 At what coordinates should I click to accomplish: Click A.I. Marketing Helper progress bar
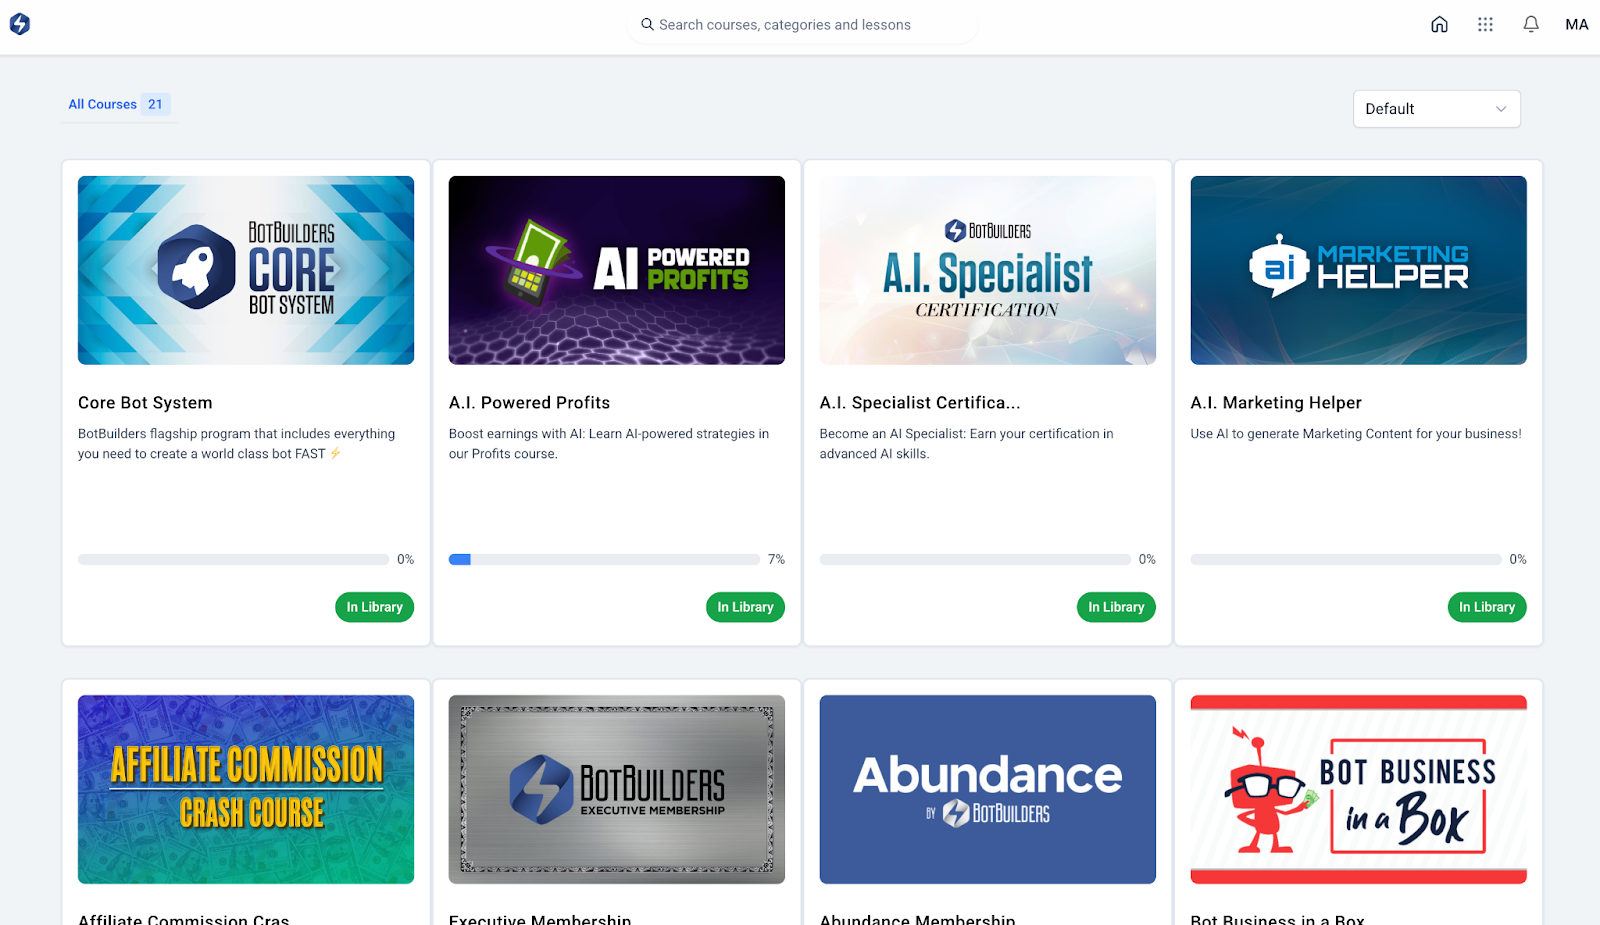(1346, 559)
